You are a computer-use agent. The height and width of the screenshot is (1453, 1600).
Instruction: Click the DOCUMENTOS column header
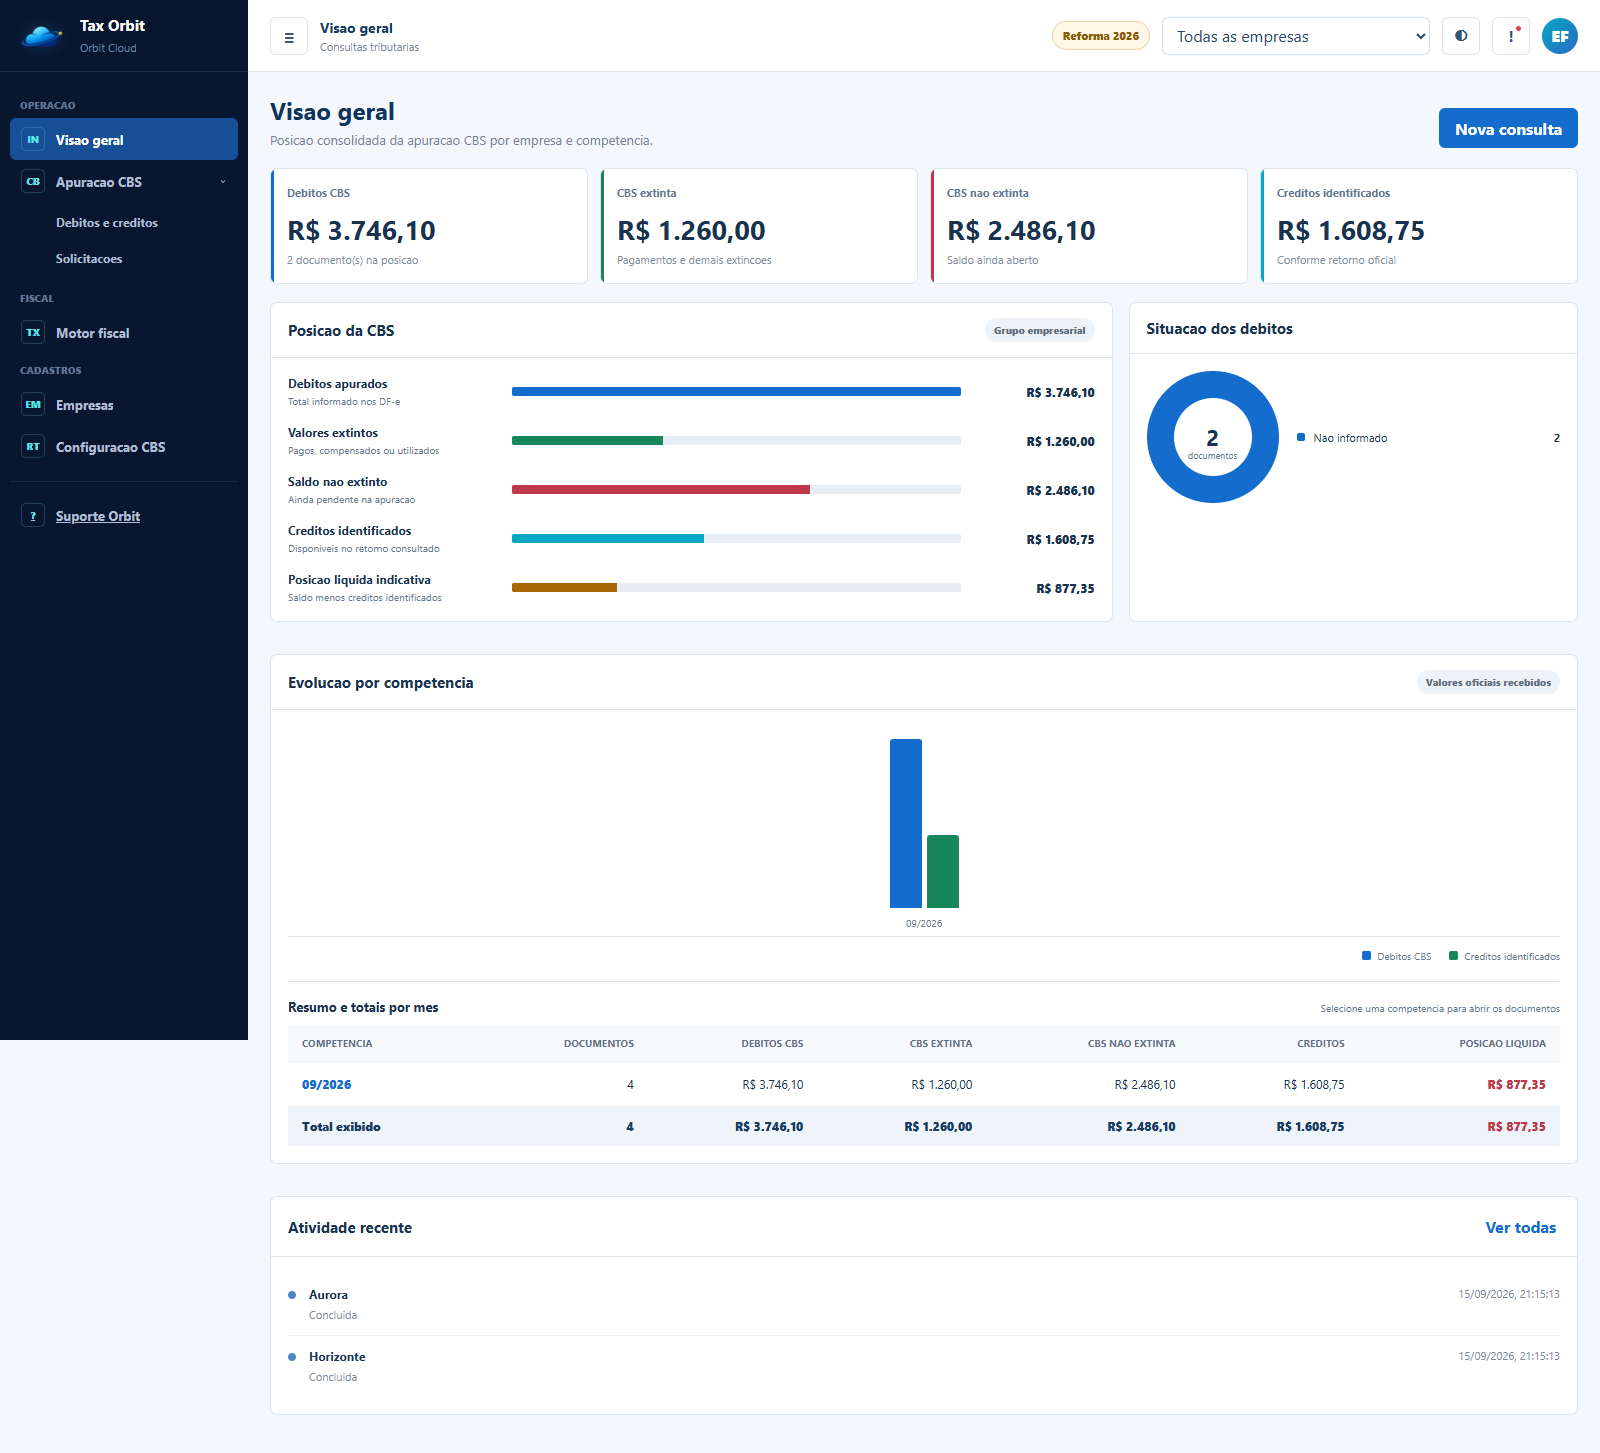pyautogui.click(x=599, y=1043)
